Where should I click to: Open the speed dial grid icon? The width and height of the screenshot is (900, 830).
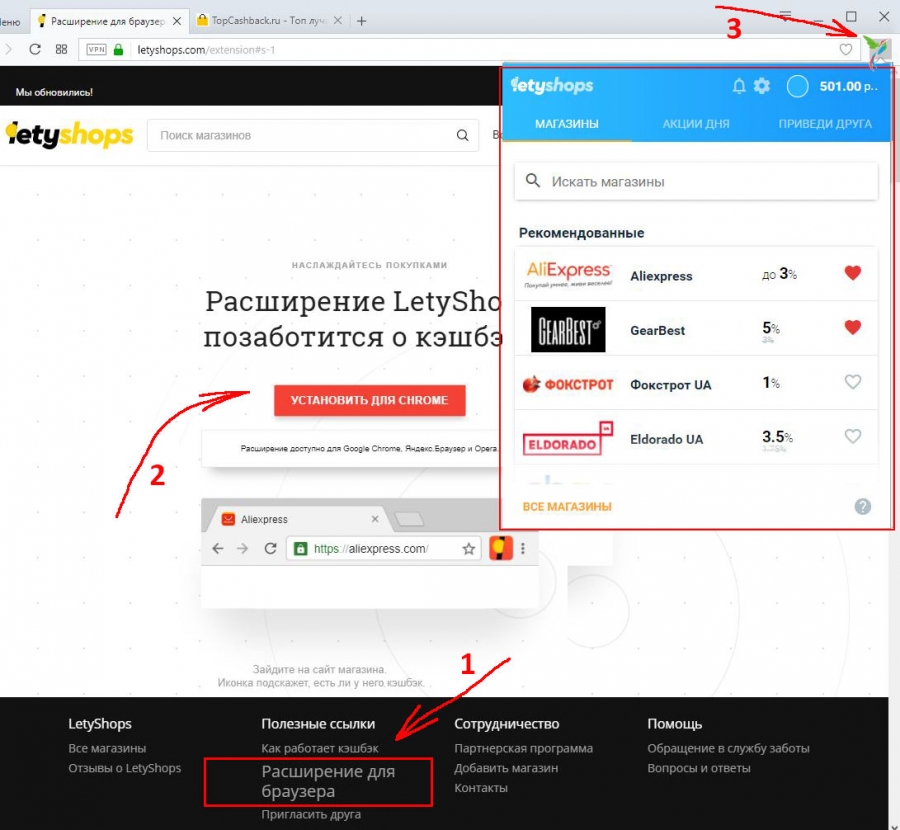(x=62, y=49)
